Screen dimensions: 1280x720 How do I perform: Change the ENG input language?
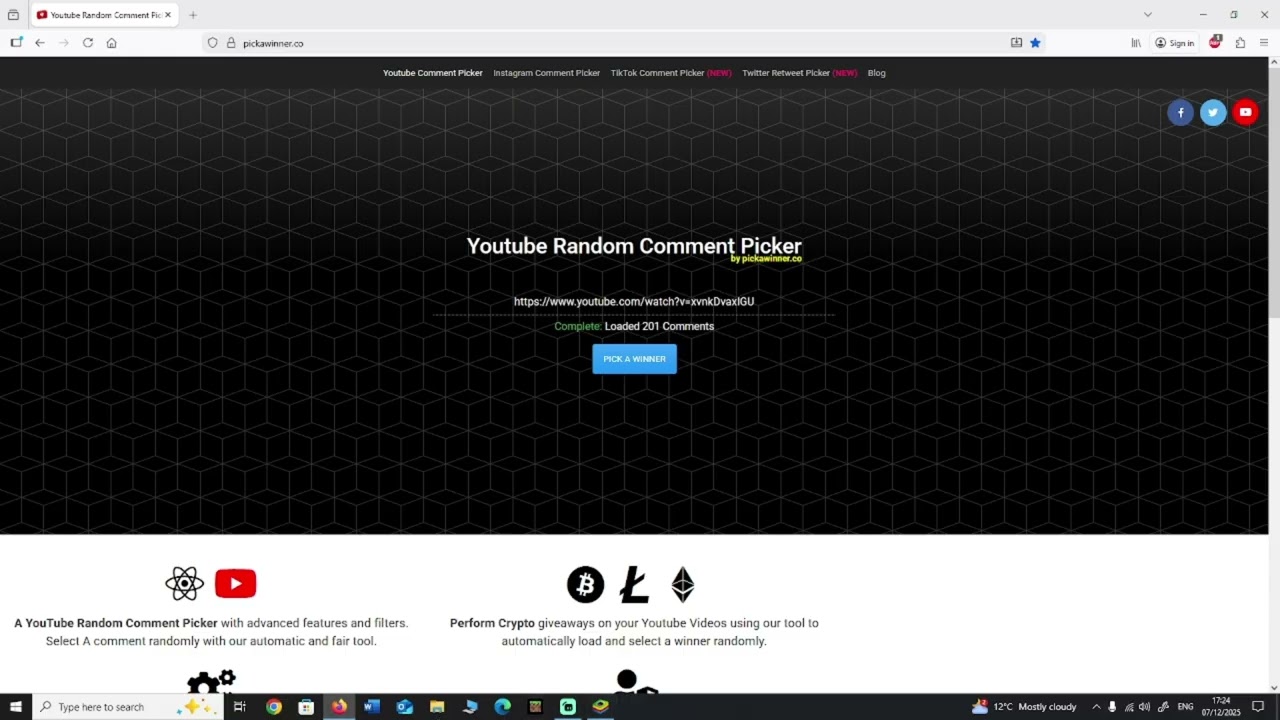click(x=1186, y=707)
